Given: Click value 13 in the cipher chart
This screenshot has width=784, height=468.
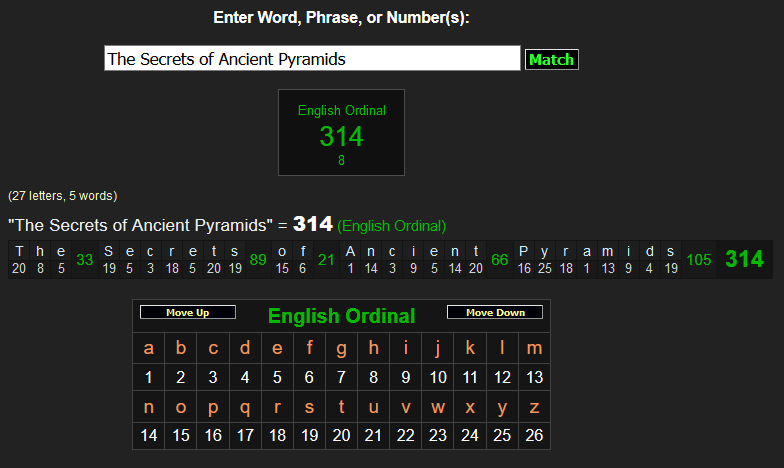Looking at the screenshot, I should tap(534, 377).
